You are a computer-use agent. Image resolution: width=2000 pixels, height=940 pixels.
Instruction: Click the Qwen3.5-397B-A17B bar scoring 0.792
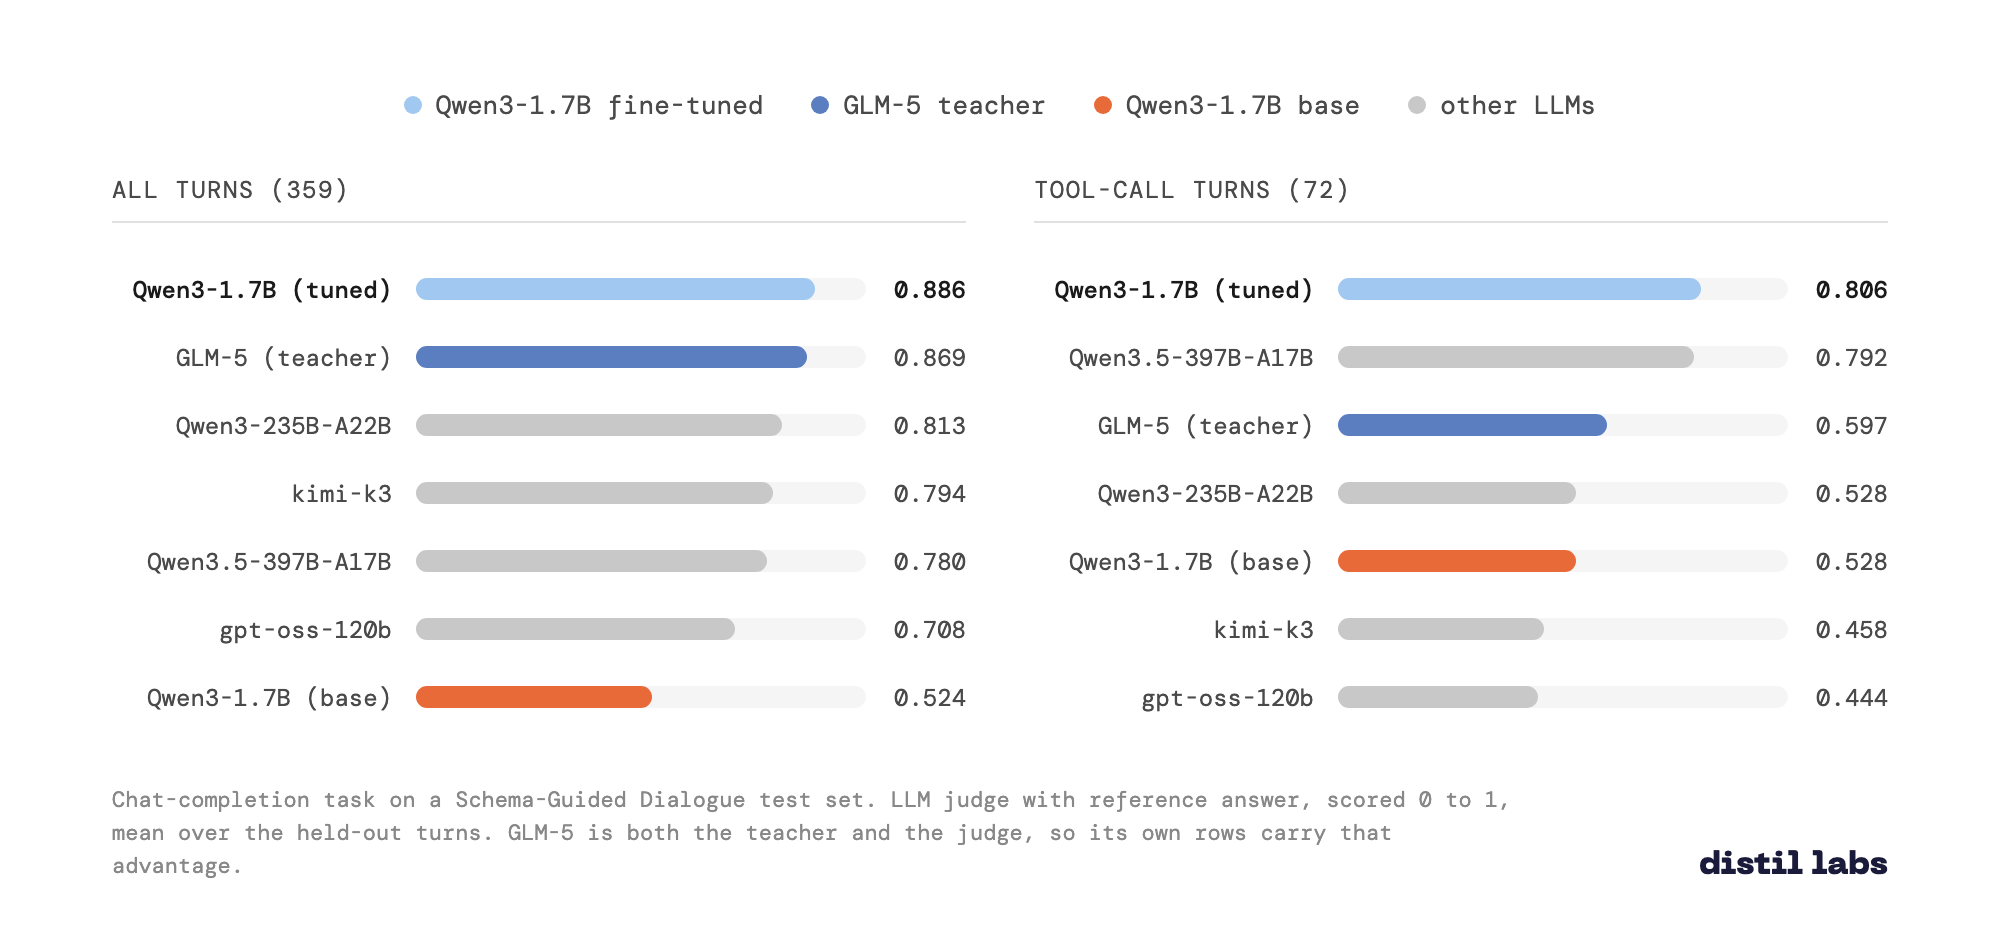coord(1516,357)
